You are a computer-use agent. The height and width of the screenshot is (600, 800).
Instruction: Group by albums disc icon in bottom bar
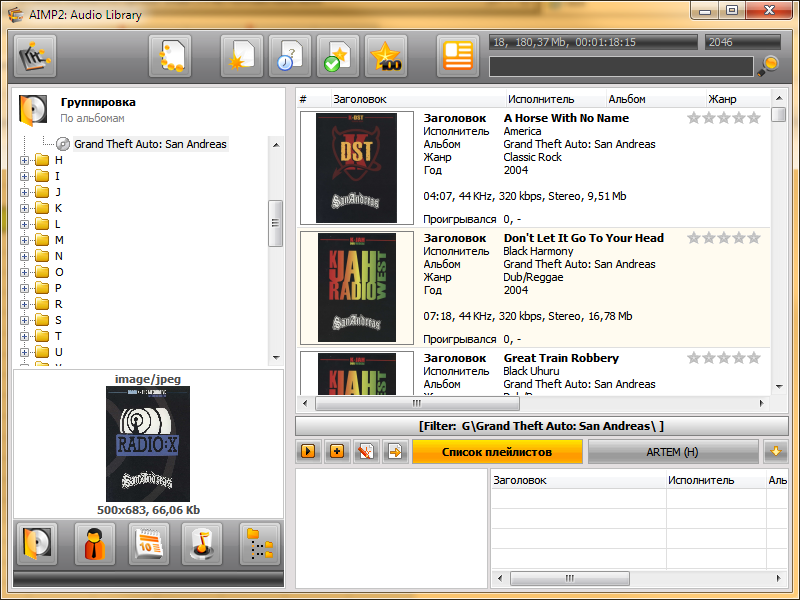[37, 543]
